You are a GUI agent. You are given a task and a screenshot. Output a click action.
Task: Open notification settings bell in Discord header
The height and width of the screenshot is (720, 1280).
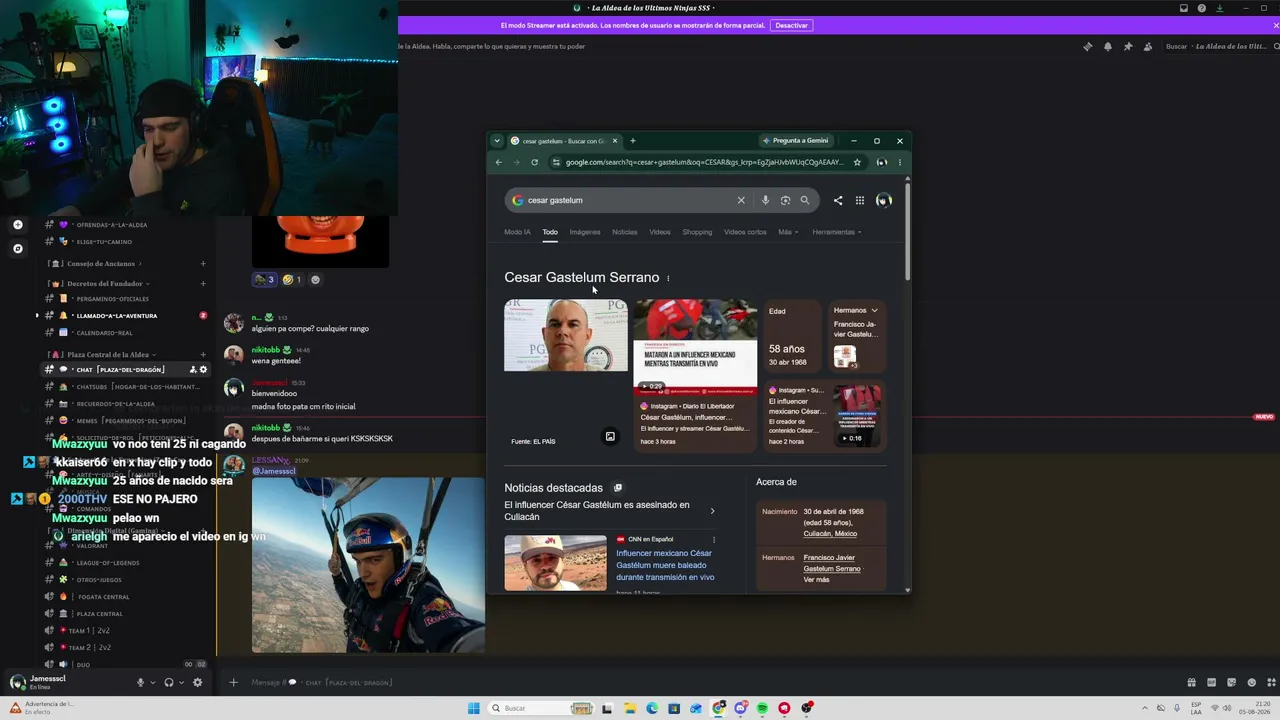click(x=1107, y=46)
